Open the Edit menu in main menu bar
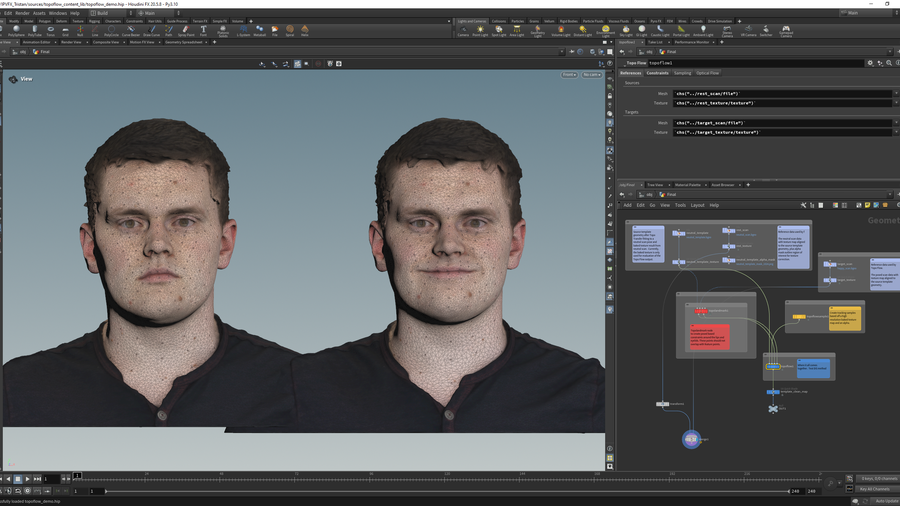This screenshot has width=900, height=506. pyautogui.click(x=8, y=13)
